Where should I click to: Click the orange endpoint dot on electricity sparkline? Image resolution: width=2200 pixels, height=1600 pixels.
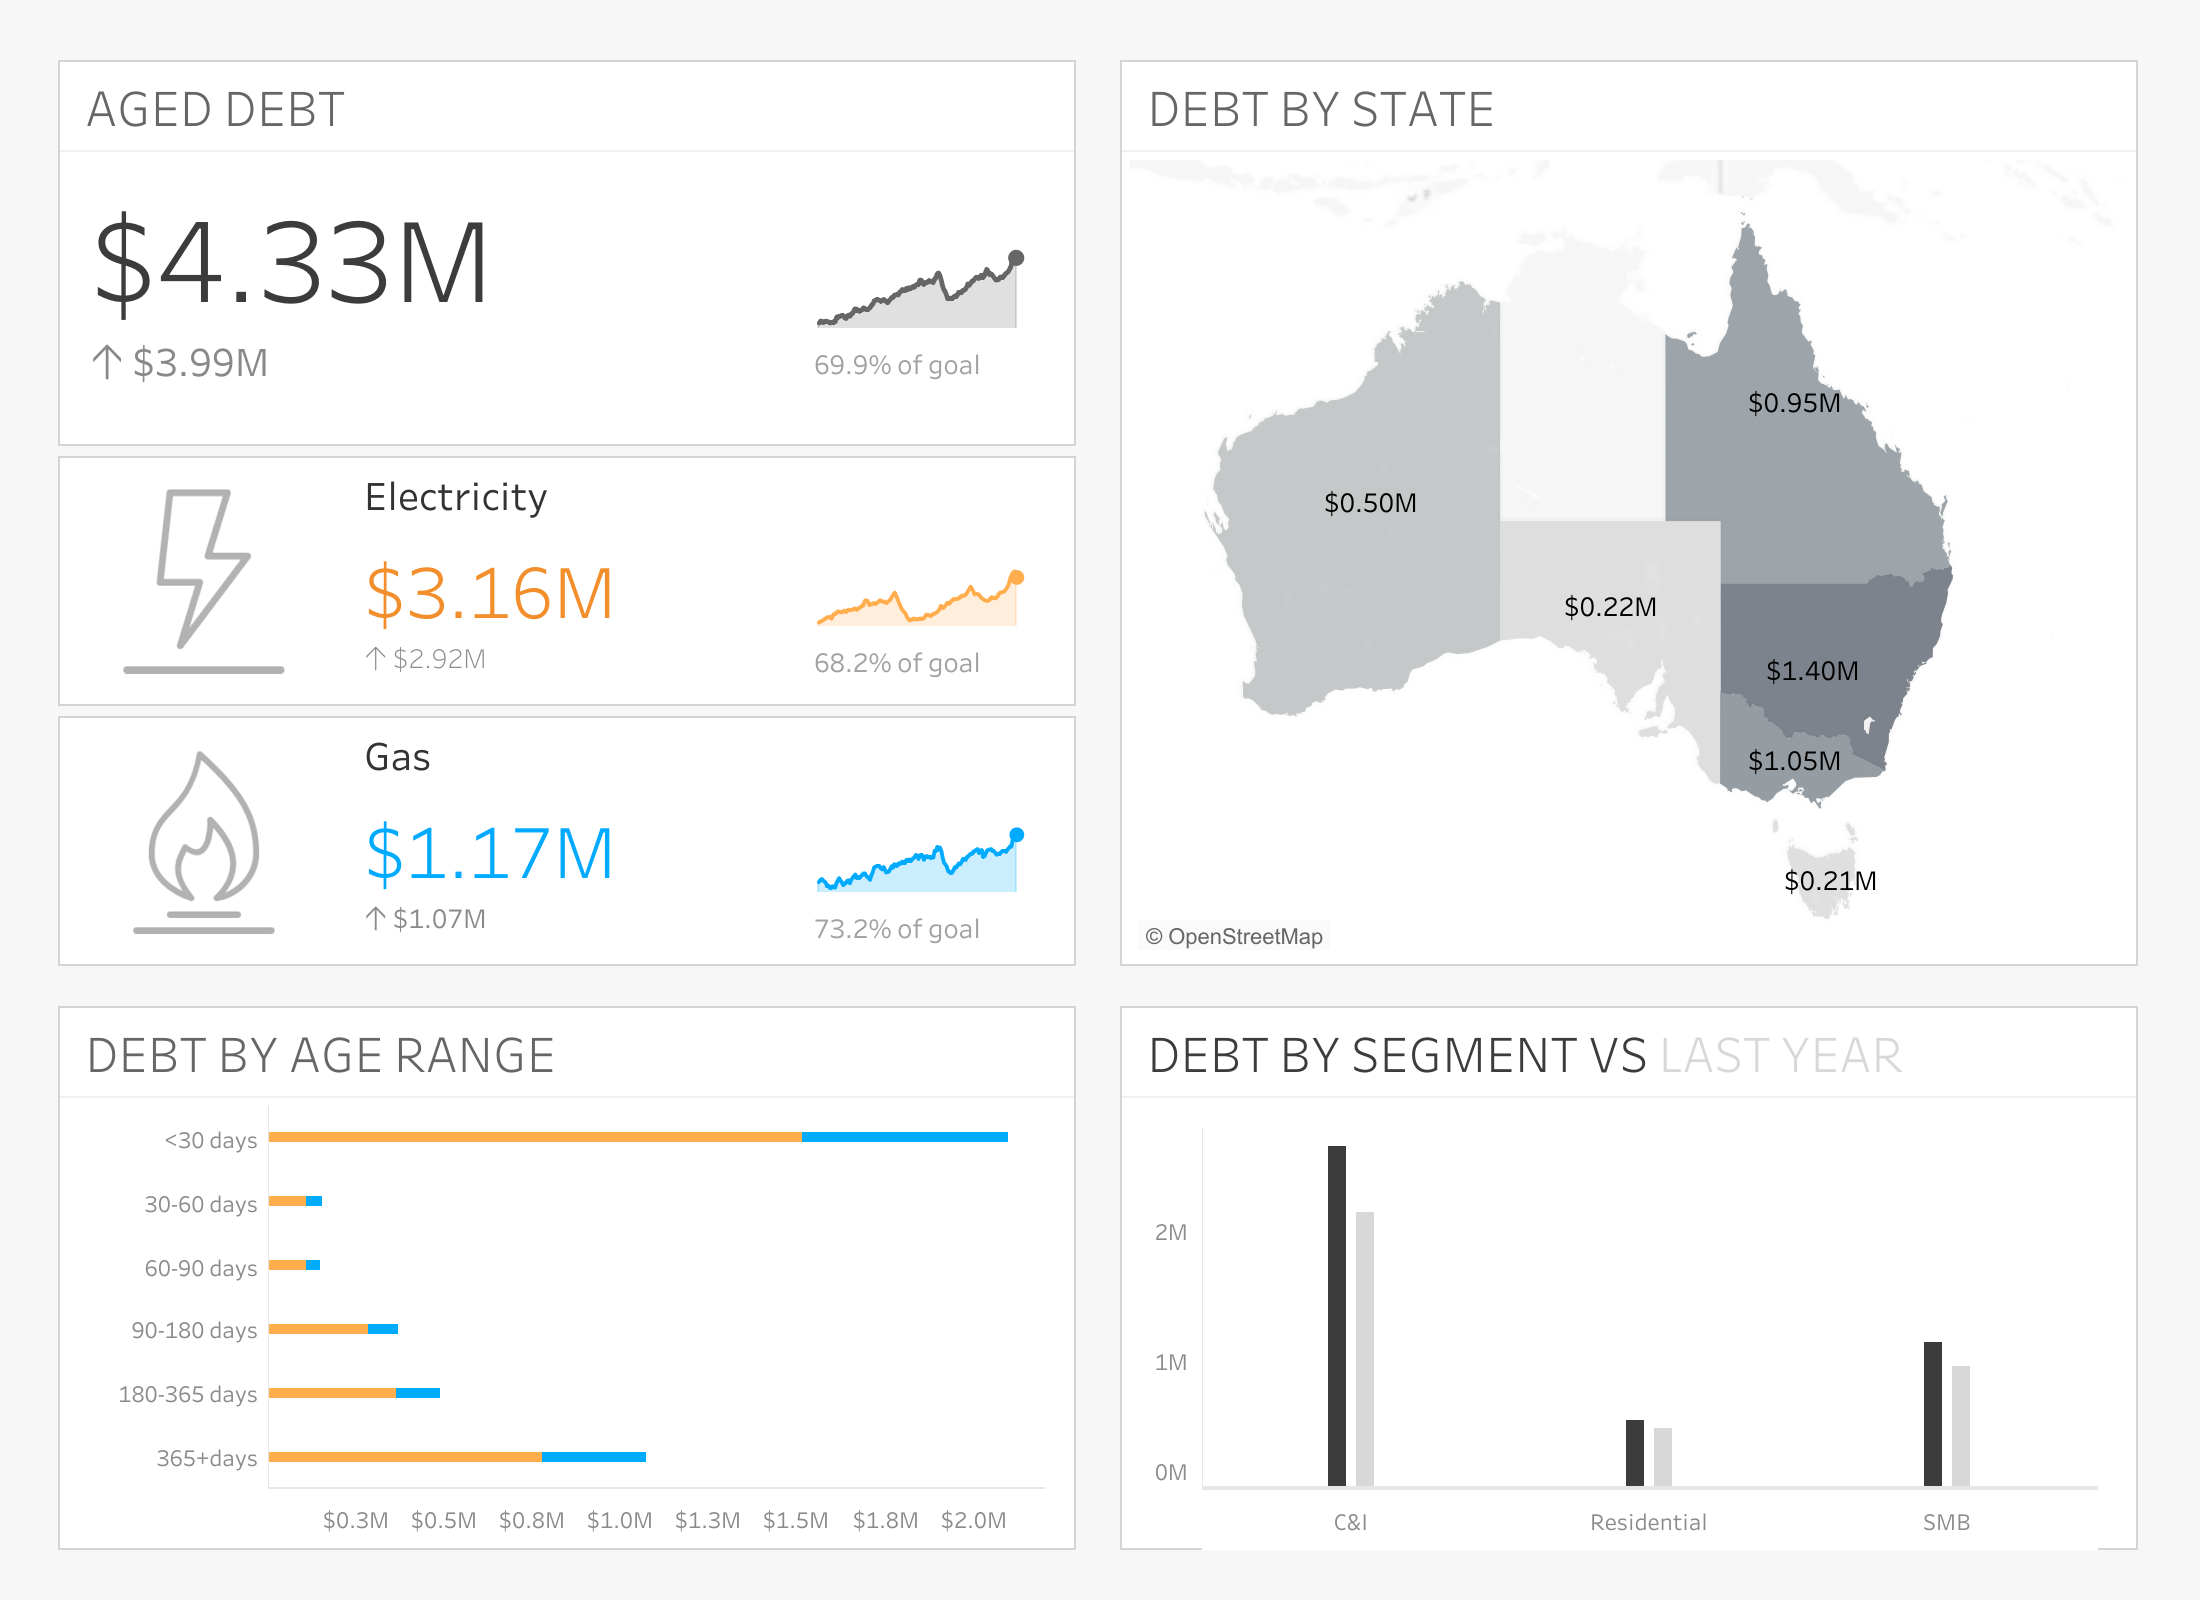tap(1016, 577)
